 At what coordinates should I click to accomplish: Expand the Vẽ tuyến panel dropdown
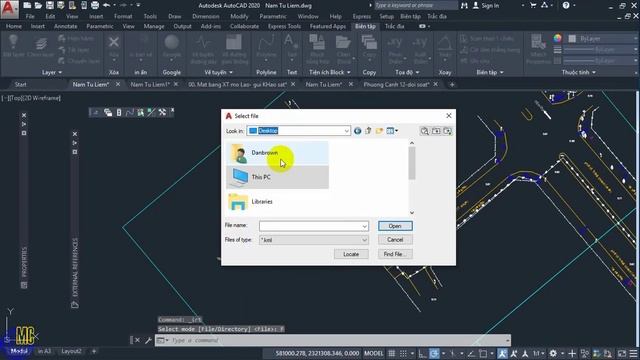pyautogui.click(x=218, y=72)
